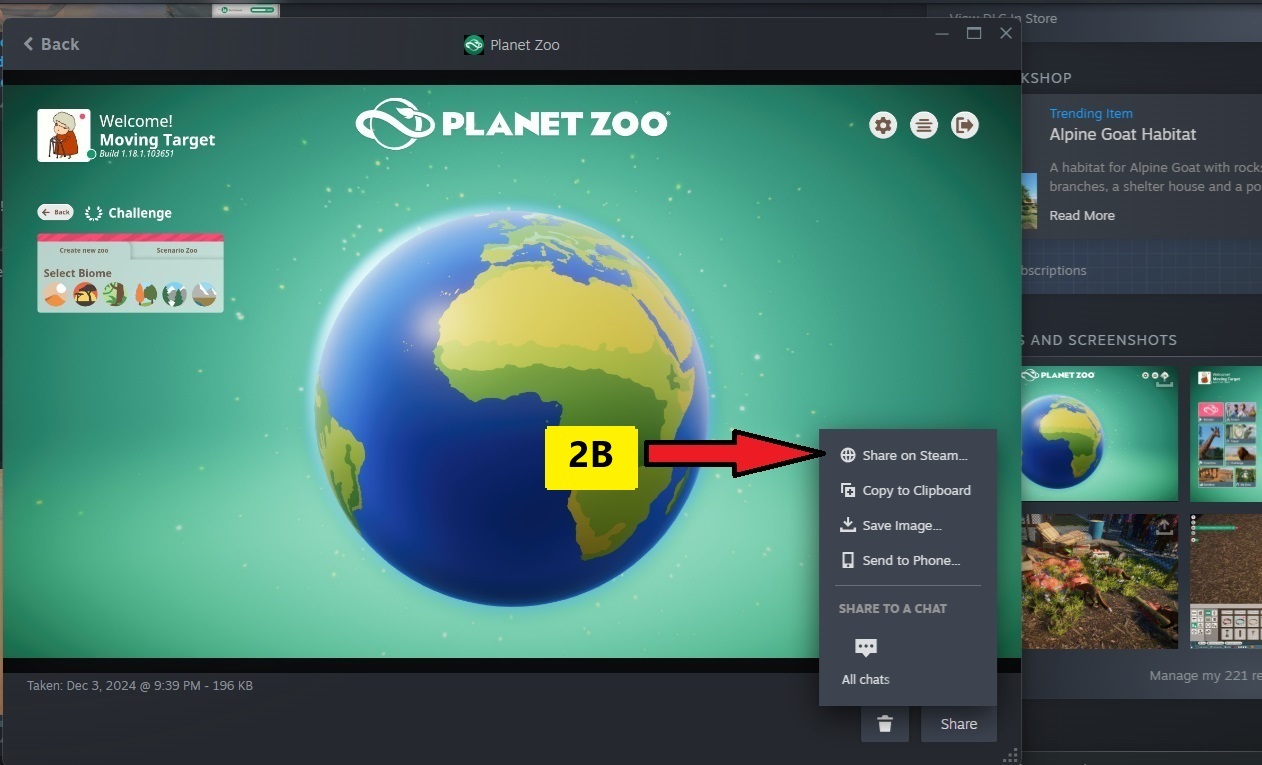The width and height of the screenshot is (1262, 765).
Task: Select the Create new zoo tab
Action: tap(84, 250)
